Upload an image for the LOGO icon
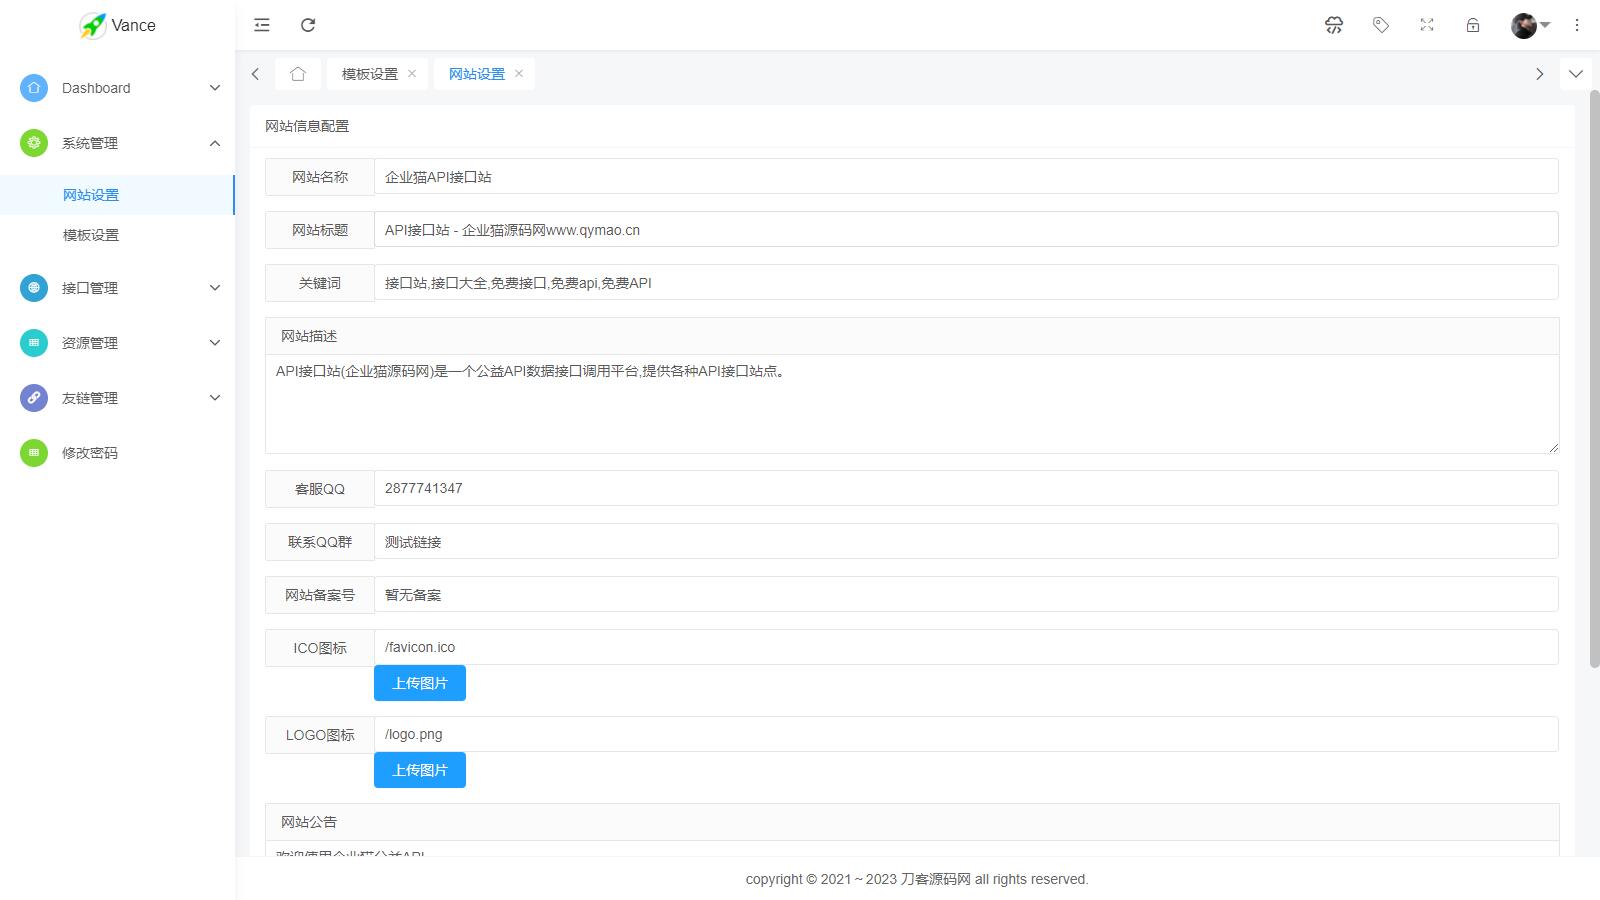The width and height of the screenshot is (1600, 900). coord(419,769)
